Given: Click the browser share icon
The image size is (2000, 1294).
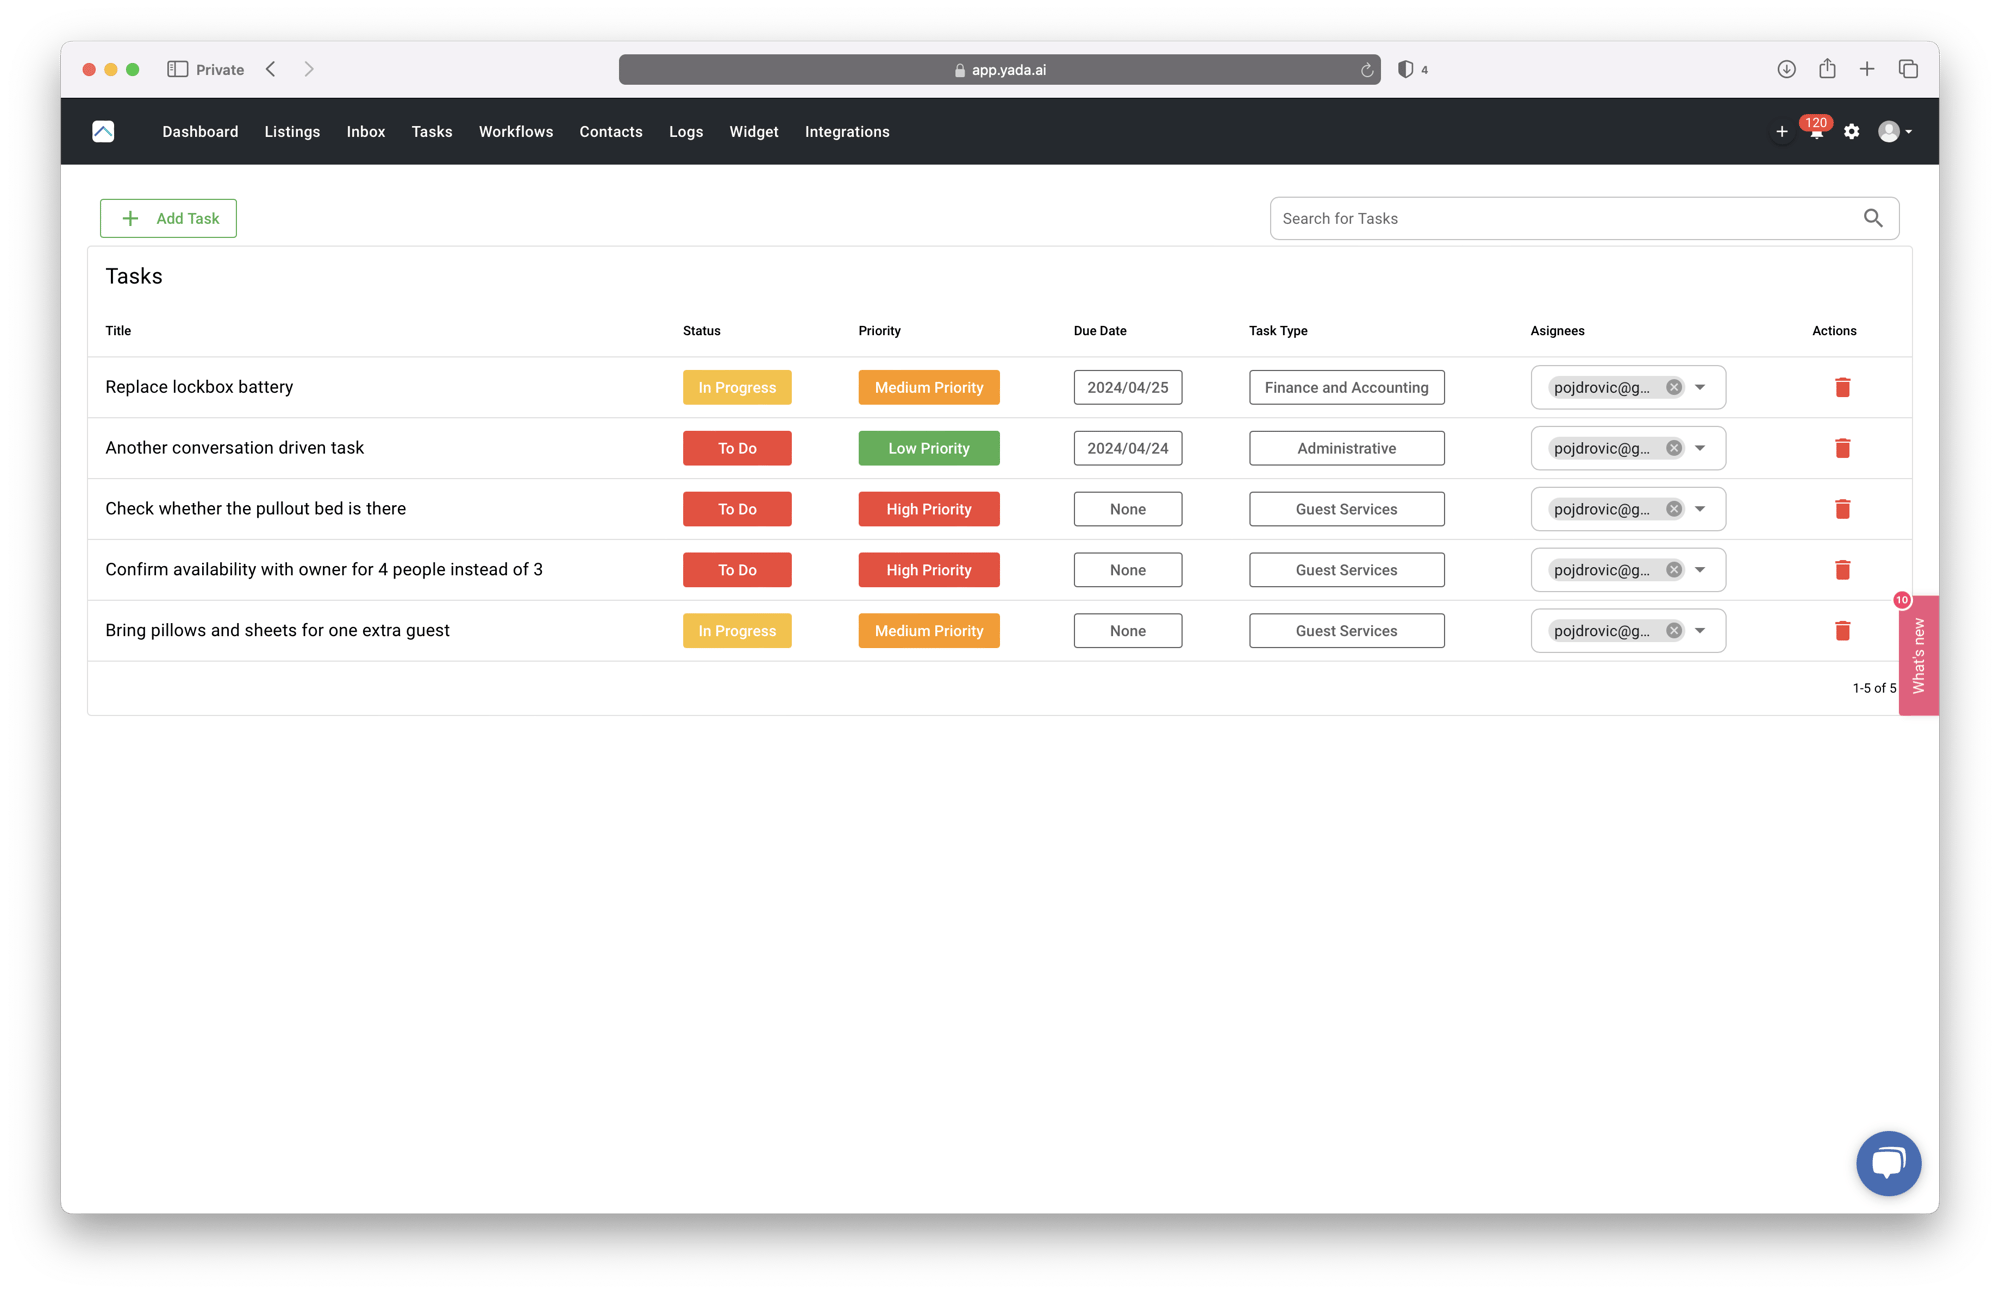Looking at the screenshot, I should pos(1827,68).
